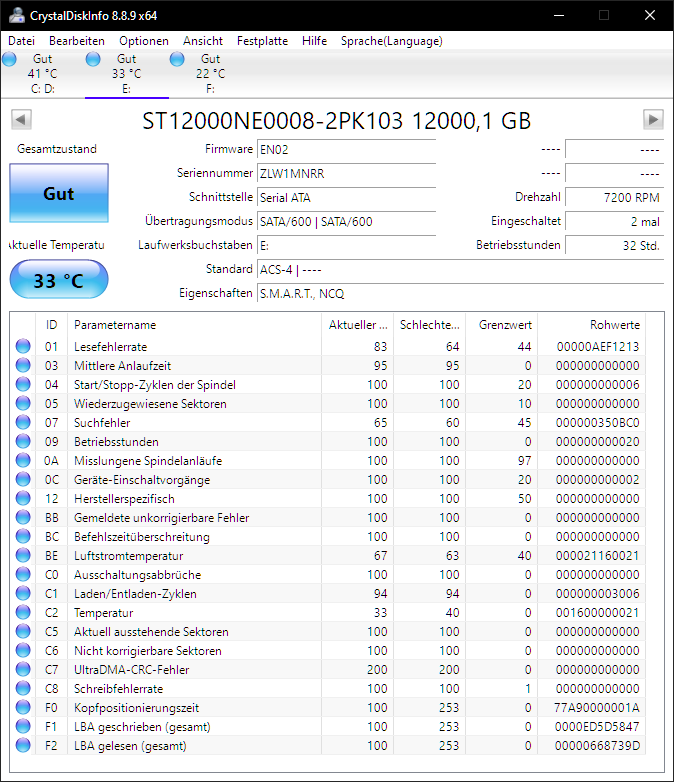This screenshot has height=782, width=674.
Task: Click status orb for Suchfehler row
Action: (23, 422)
